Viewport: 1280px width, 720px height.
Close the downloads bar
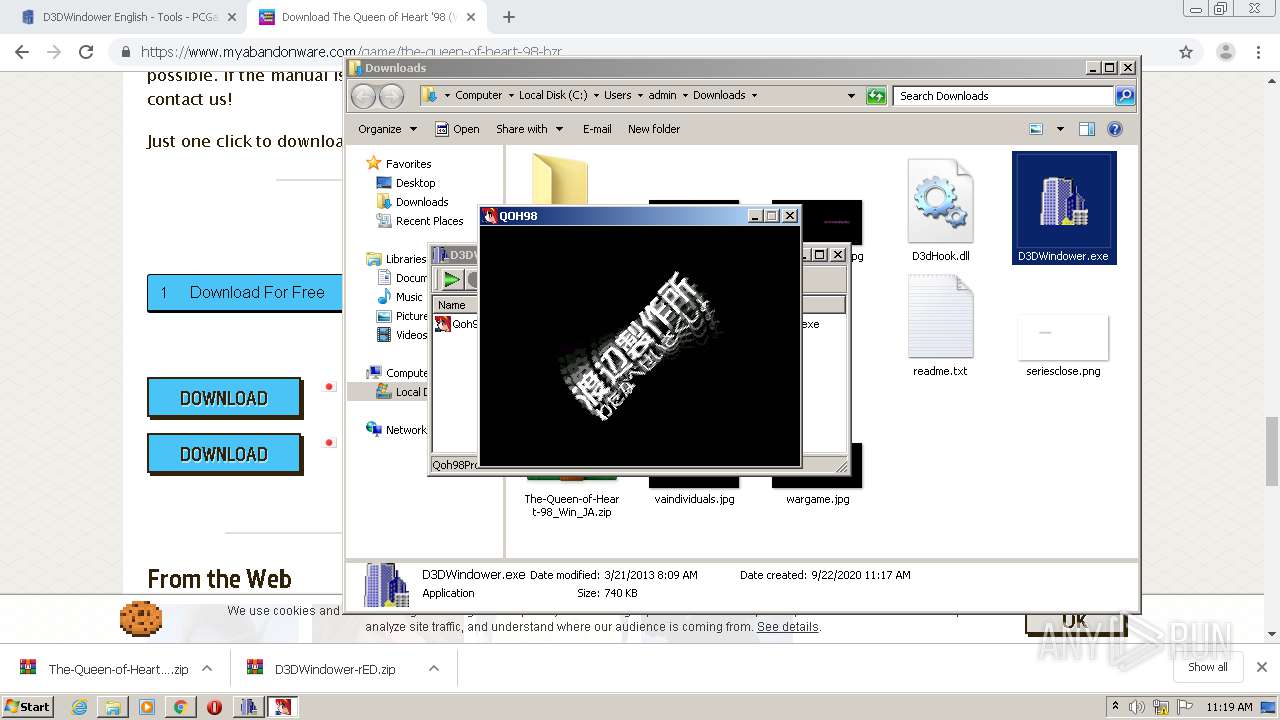coord(1262,667)
